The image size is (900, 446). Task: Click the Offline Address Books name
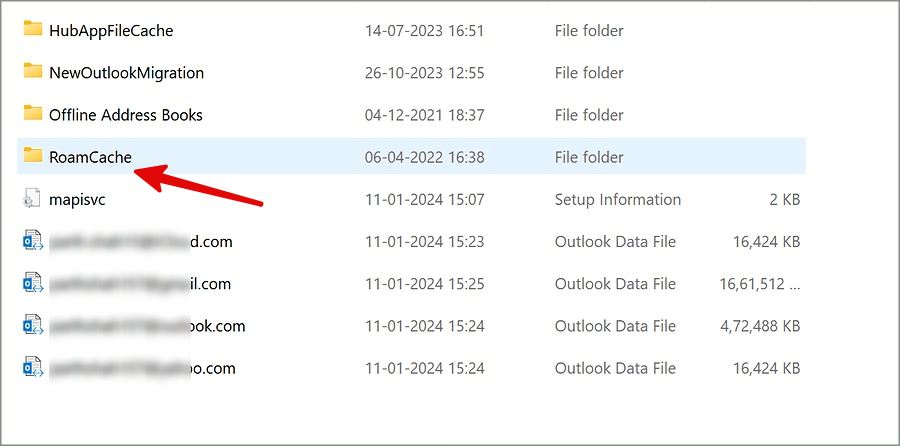coord(126,115)
